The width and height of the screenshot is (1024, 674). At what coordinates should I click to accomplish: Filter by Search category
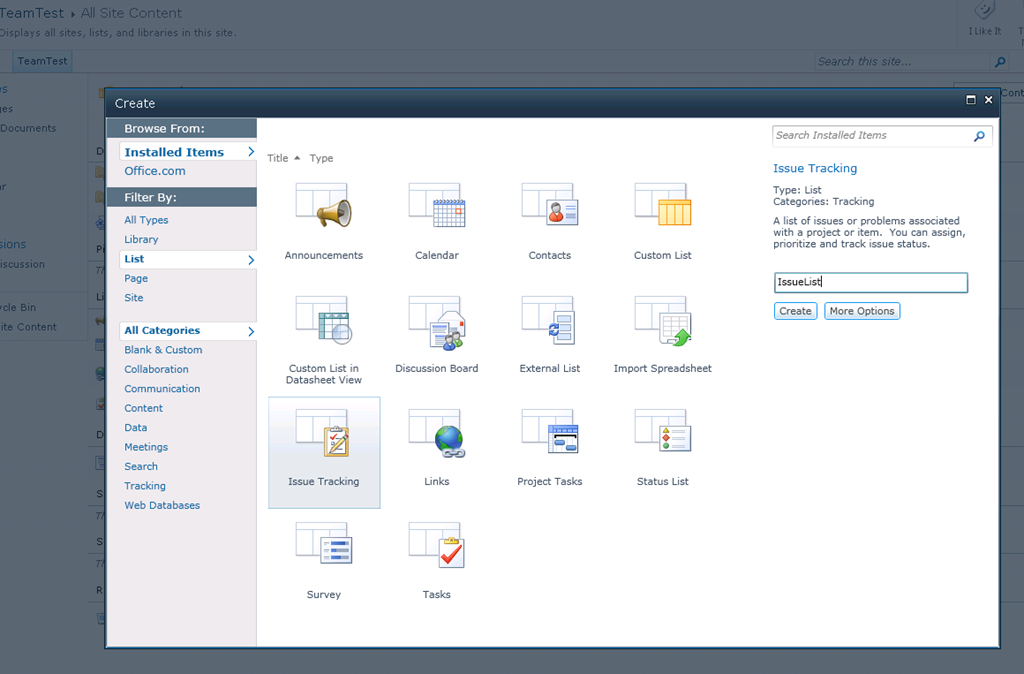[141, 466]
